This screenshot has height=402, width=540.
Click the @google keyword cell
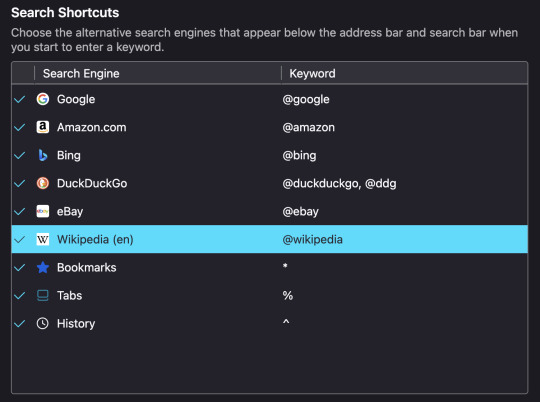click(306, 100)
